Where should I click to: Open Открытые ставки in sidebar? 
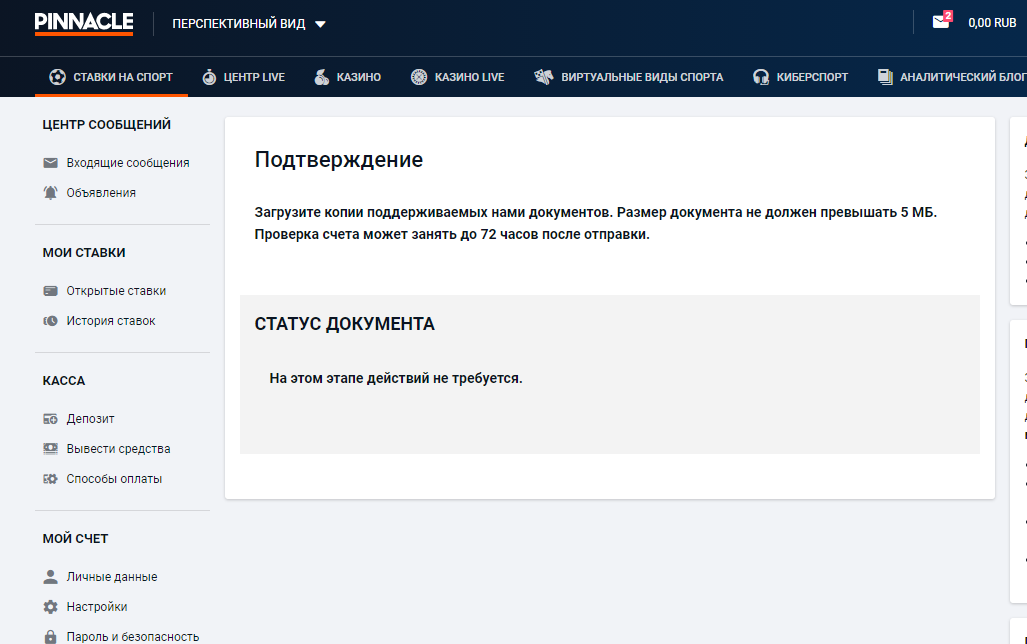tap(116, 291)
